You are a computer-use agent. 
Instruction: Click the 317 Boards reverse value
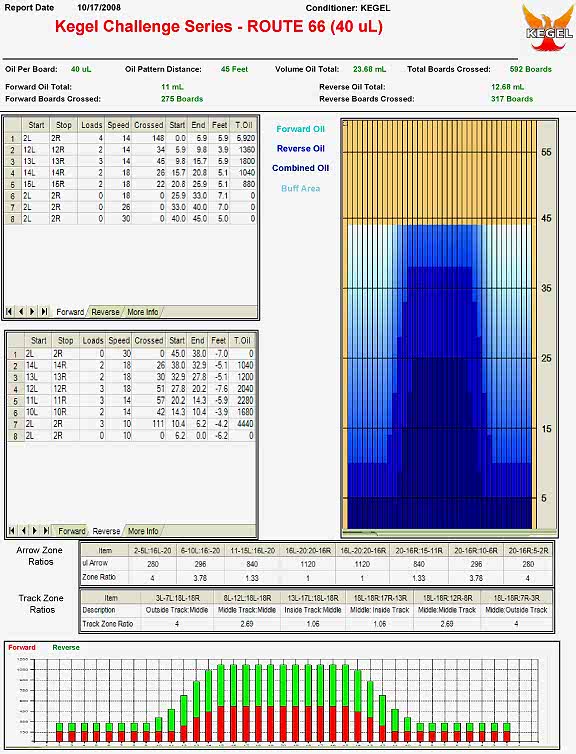tap(512, 99)
